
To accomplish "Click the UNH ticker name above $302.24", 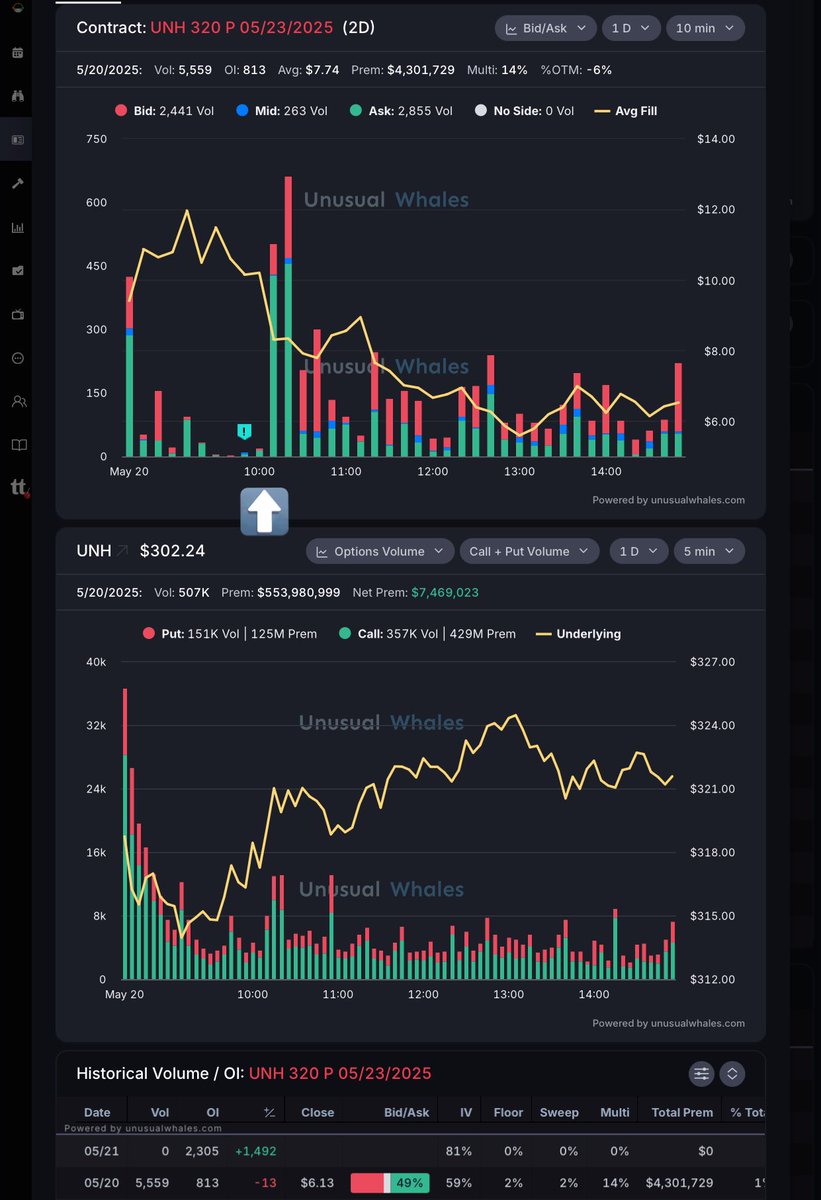I will pyautogui.click(x=93, y=551).
